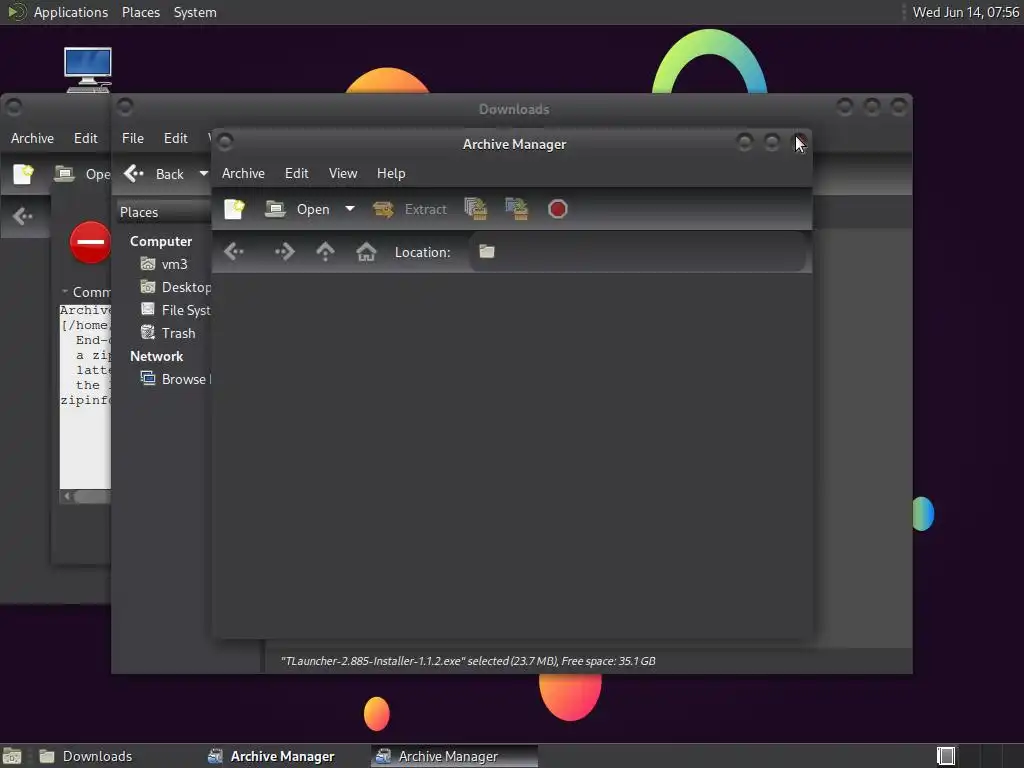Click the Location input field
1024x768 pixels.
pos(637,252)
